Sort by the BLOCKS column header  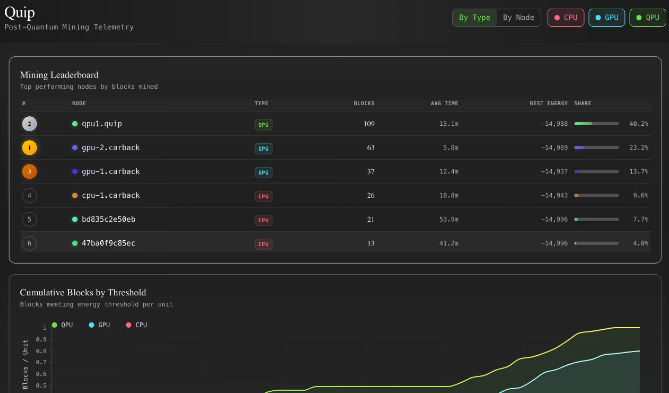[x=364, y=103]
